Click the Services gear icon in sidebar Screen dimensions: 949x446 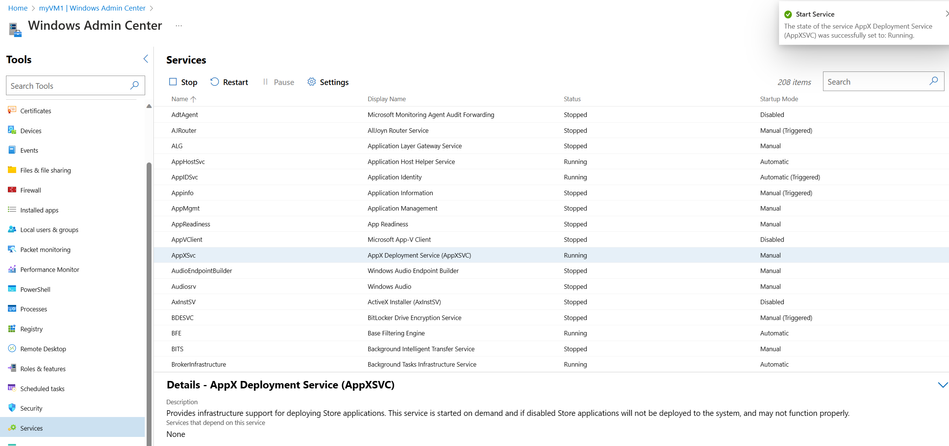pyautogui.click(x=11, y=428)
